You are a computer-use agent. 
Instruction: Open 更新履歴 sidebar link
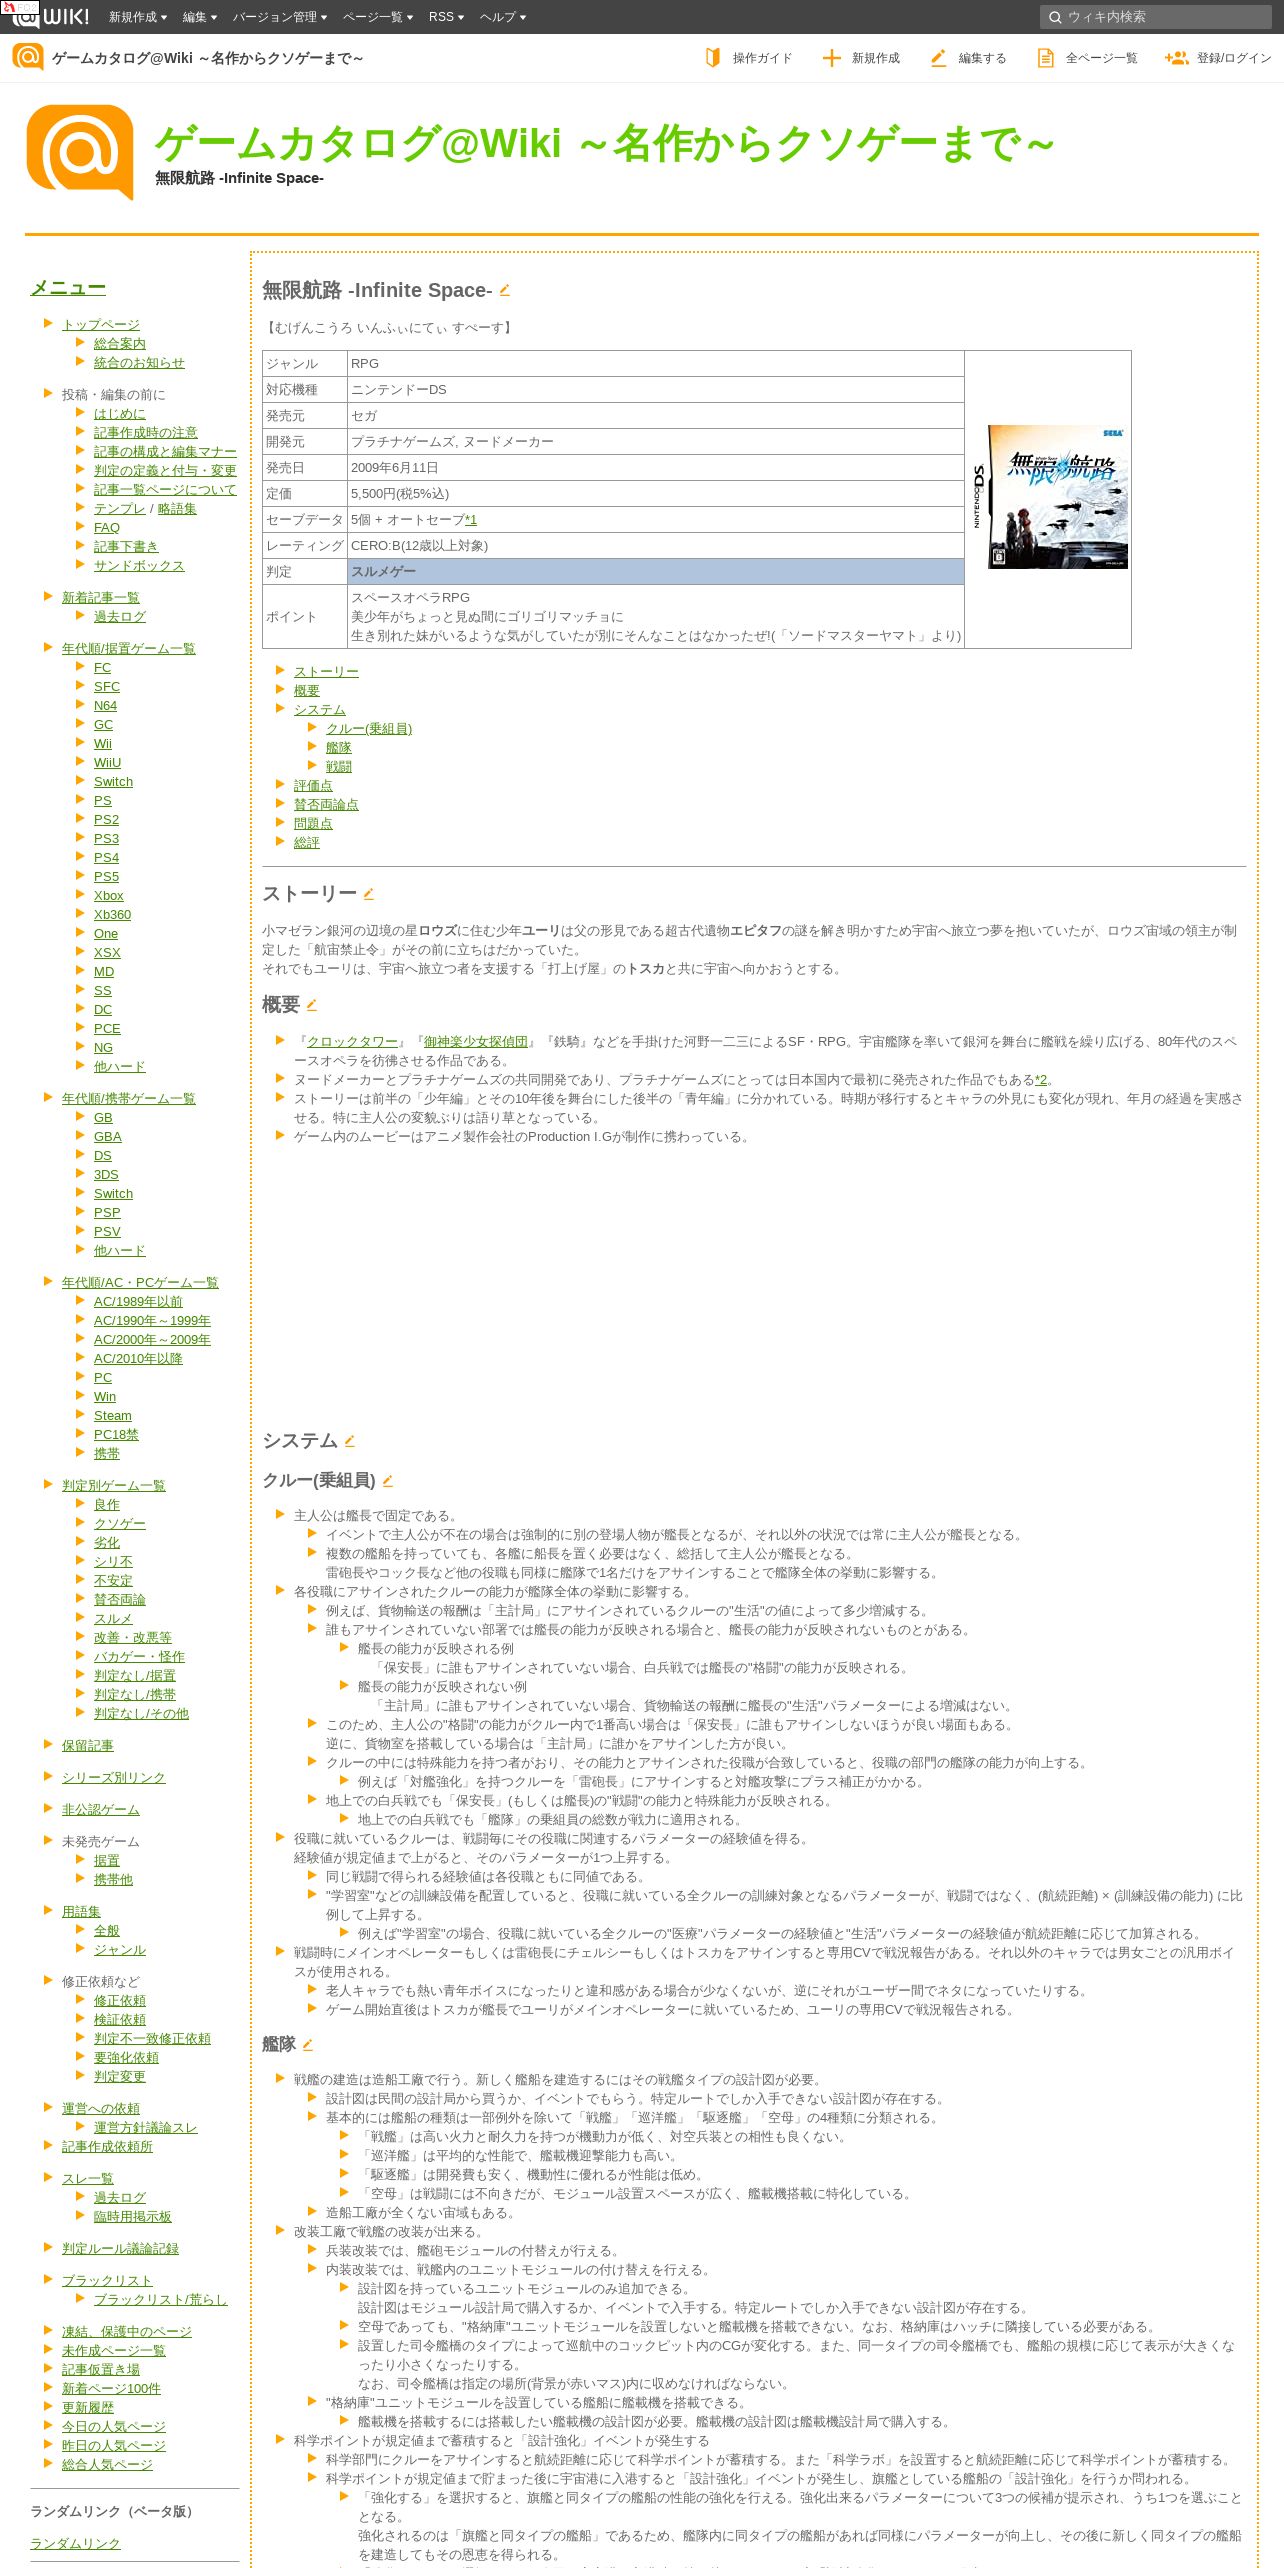click(88, 2407)
